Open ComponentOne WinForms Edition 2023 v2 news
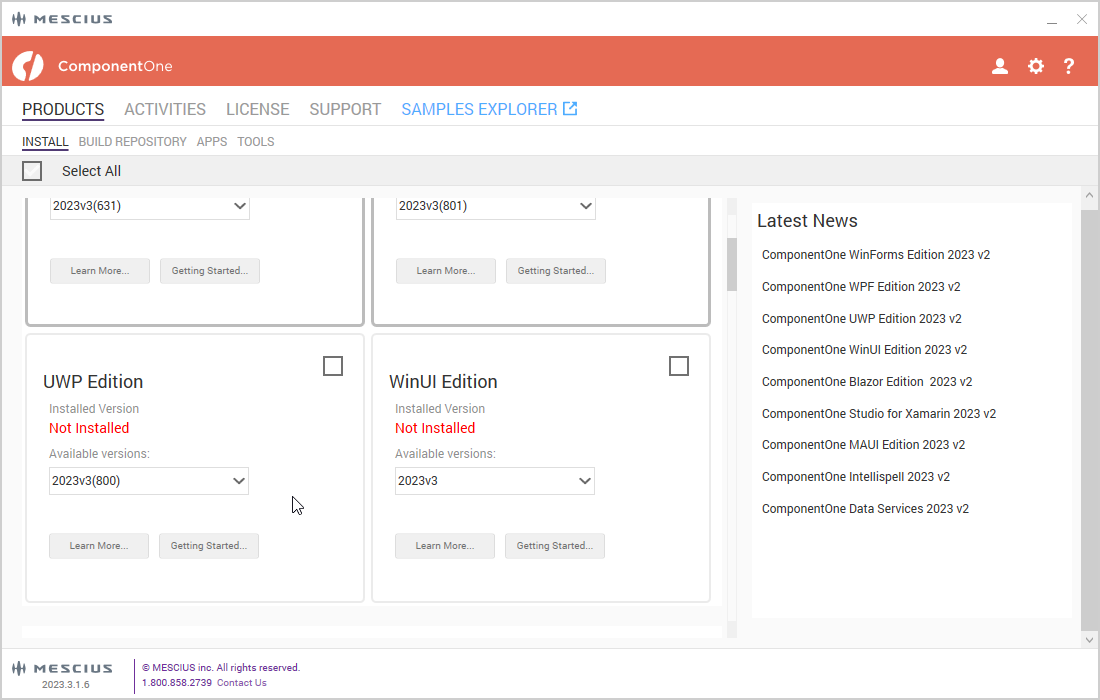The image size is (1100, 700). click(x=876, y=255)
